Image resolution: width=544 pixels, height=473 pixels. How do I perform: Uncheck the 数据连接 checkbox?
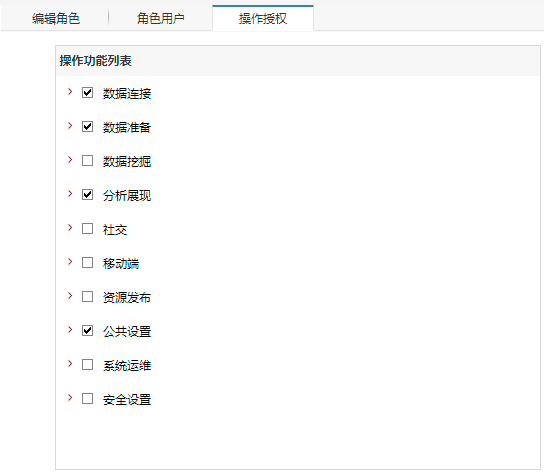[87, 92]
